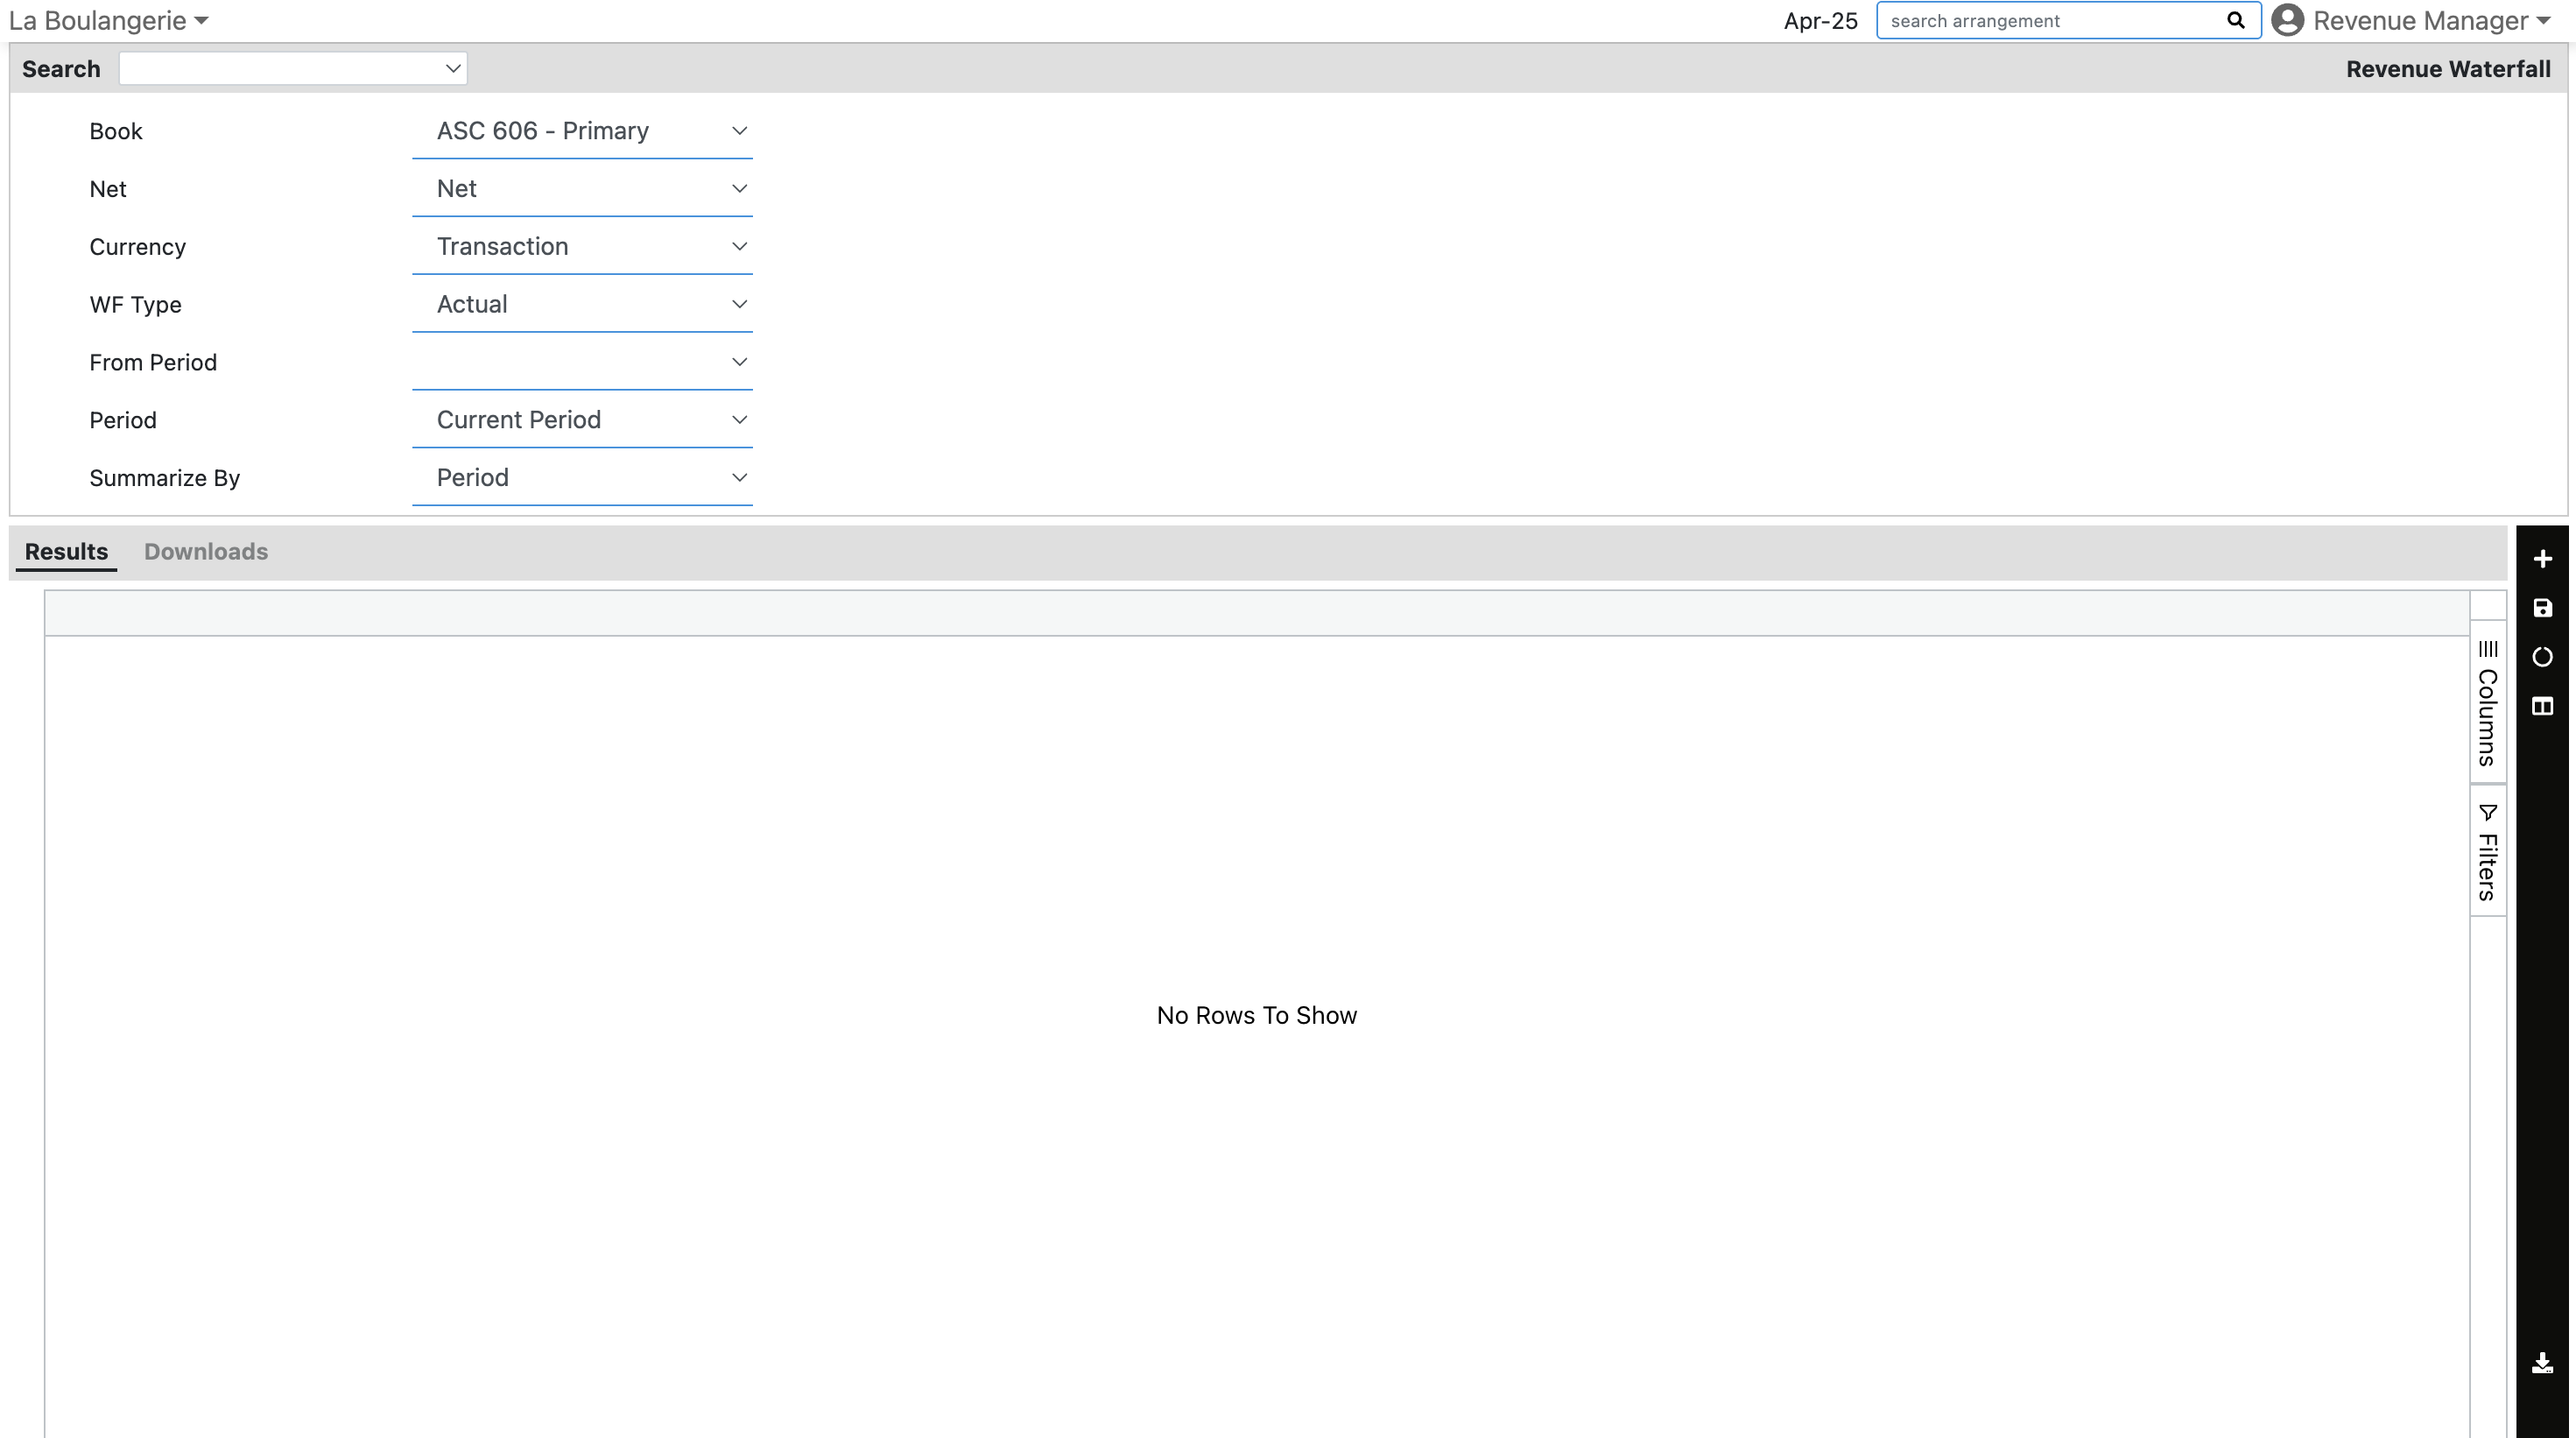Click the save icon in the sidebar
Screen dimensions: 2576x1438
pos(2541,608)
